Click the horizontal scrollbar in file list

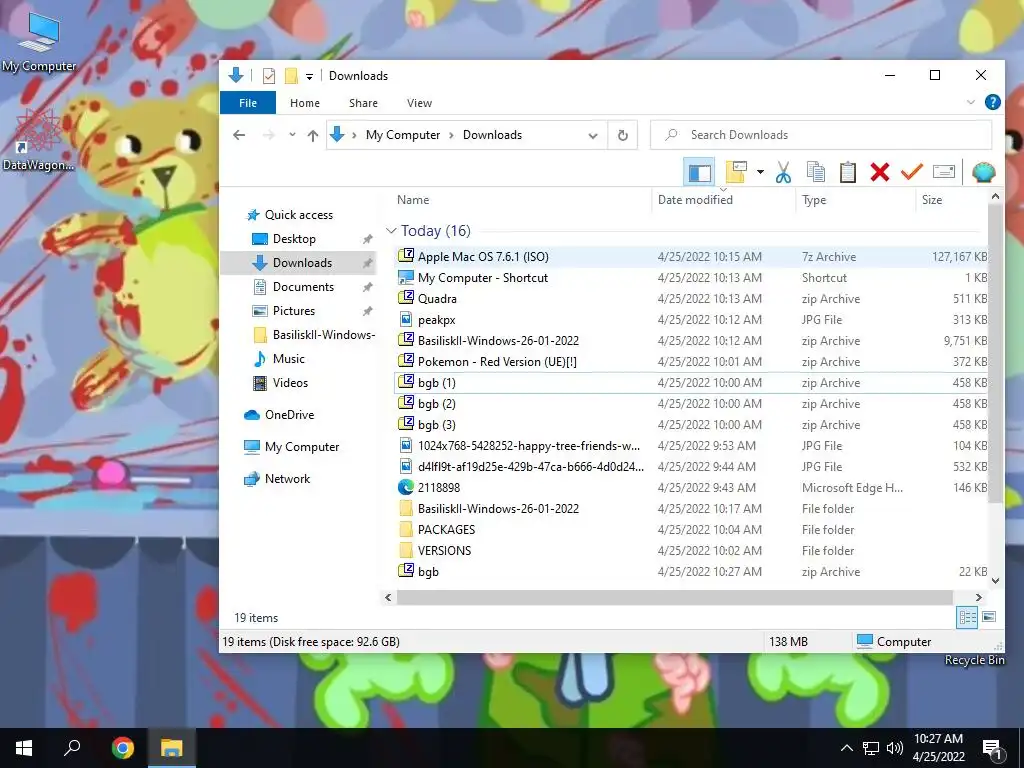click(x=675, y=597)
